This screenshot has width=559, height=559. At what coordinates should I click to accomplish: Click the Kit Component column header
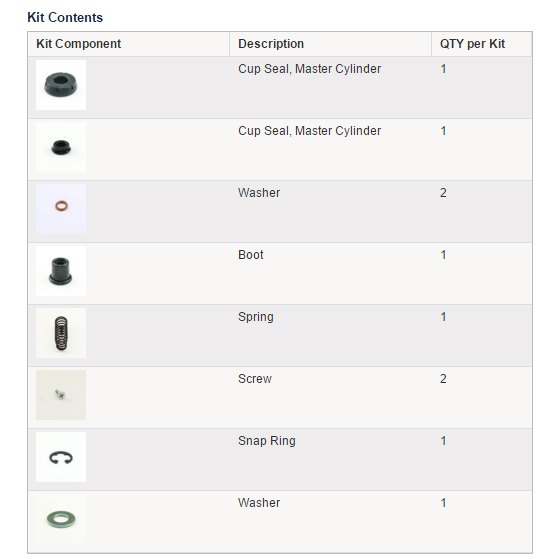click(x=78, y=44)
